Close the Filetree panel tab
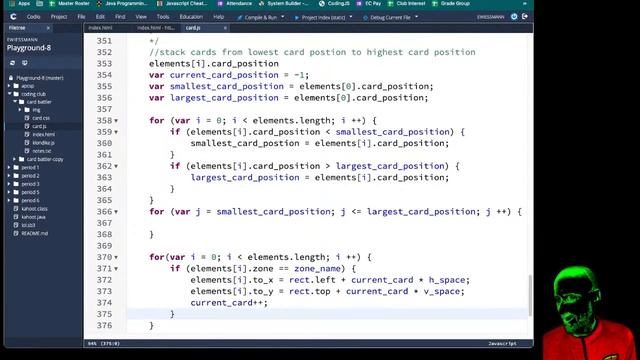This screenshot has height=360, width=640. point(48,28)
